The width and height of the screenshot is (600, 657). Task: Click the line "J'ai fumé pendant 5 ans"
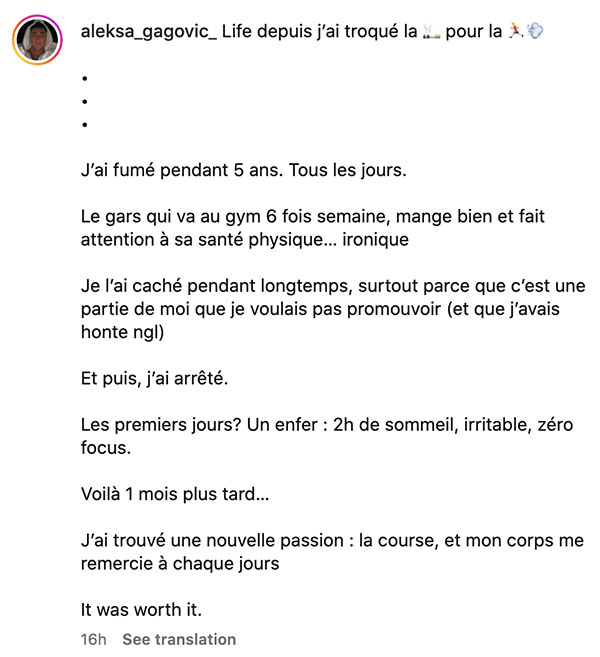click(244, 170)
